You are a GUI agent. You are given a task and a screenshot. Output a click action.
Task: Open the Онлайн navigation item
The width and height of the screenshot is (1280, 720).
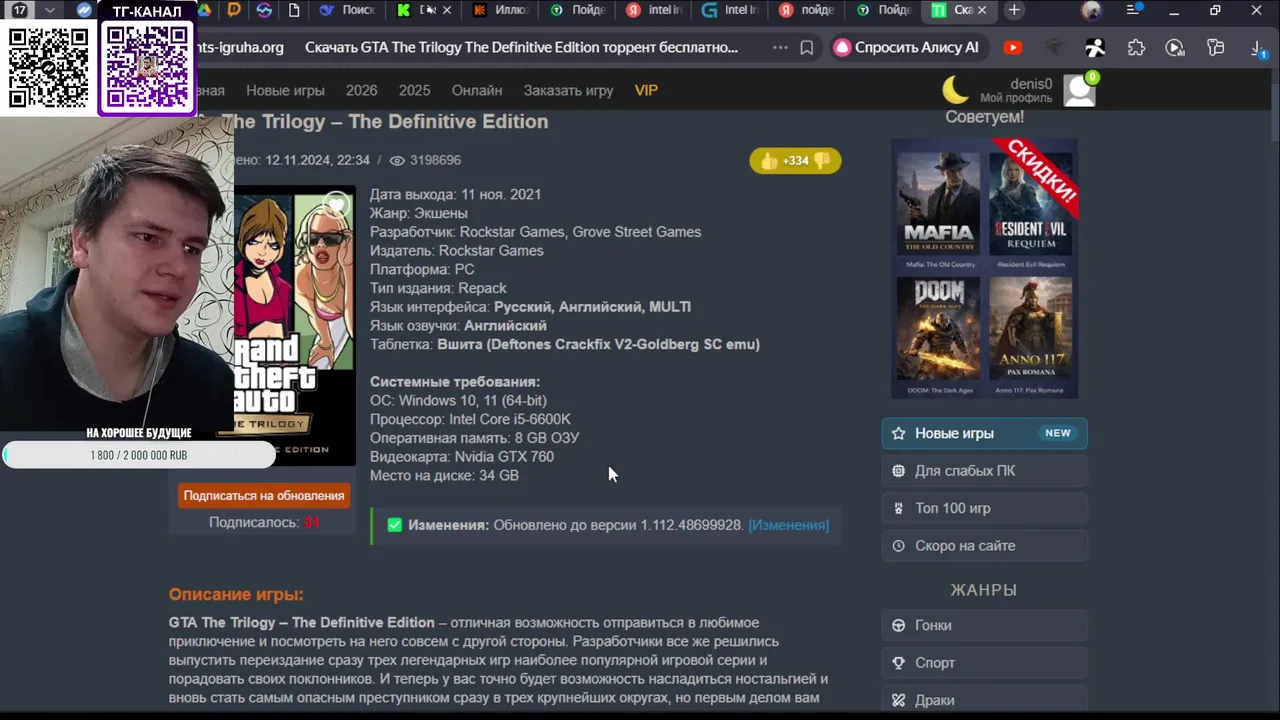click(x=477, y=90)
